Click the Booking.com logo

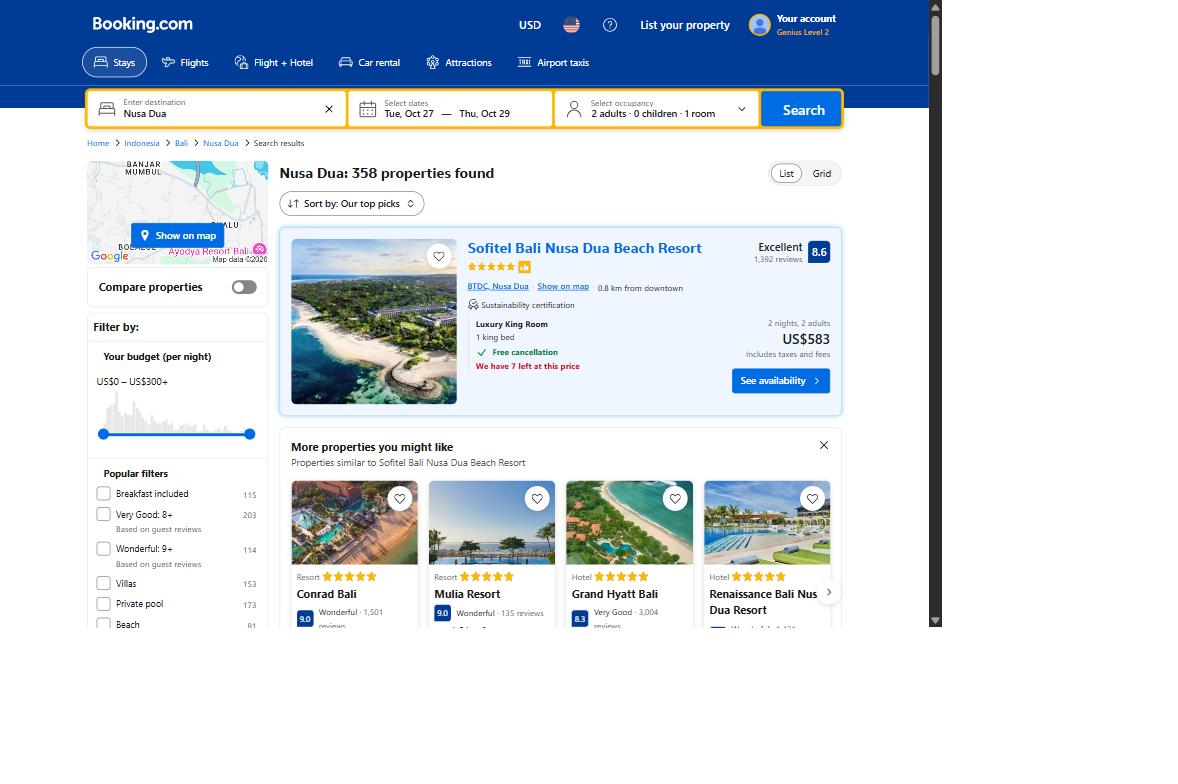click(x=142, y=24)
